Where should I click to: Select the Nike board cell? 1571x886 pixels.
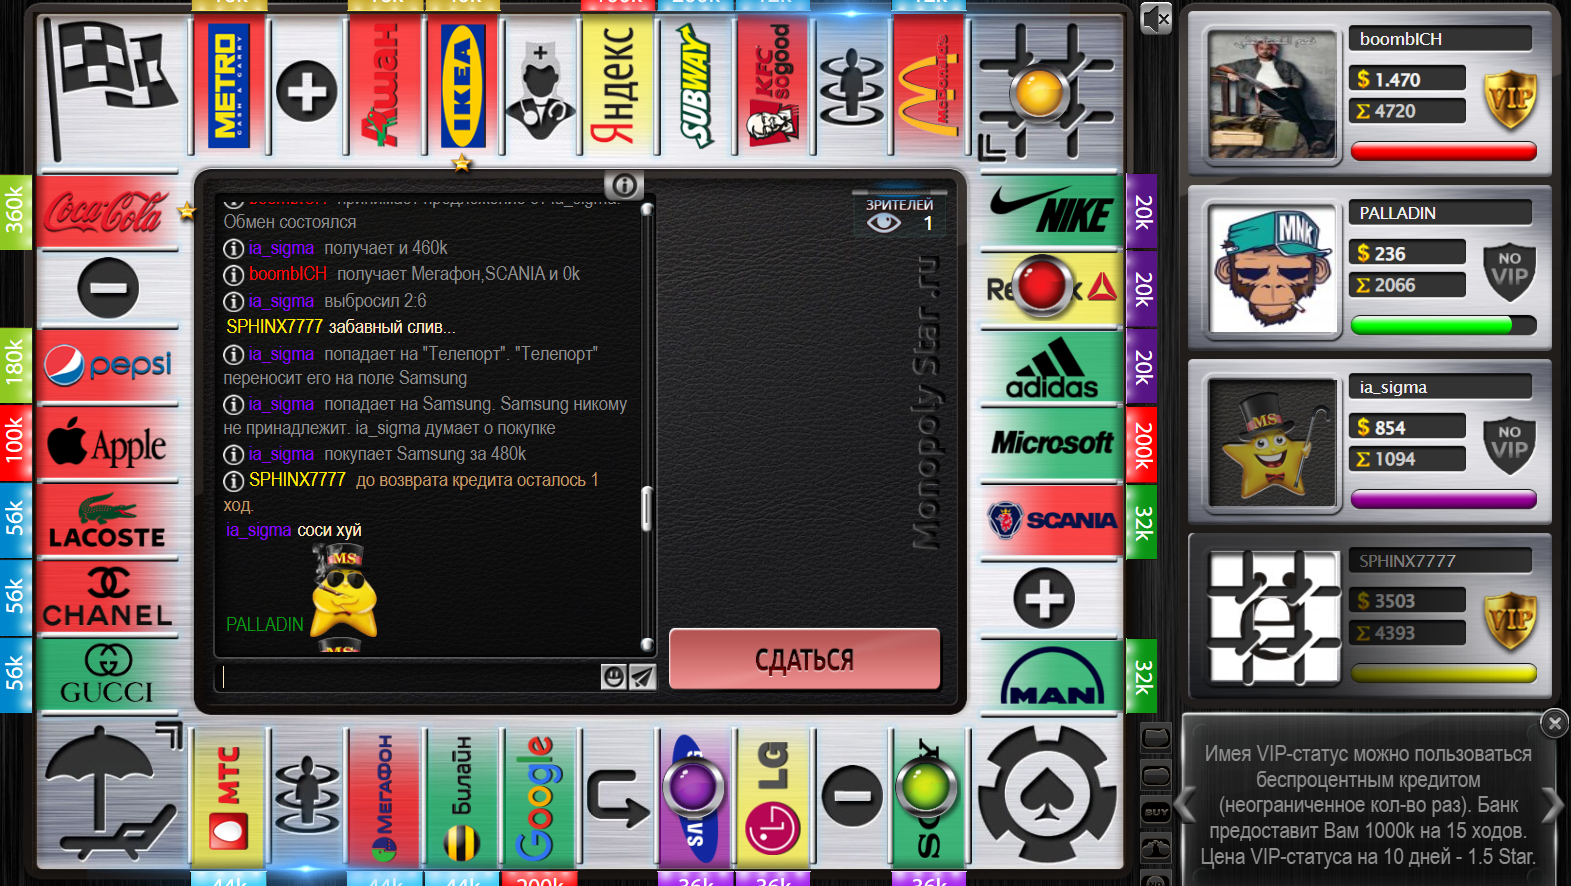tap(1052, 212)
